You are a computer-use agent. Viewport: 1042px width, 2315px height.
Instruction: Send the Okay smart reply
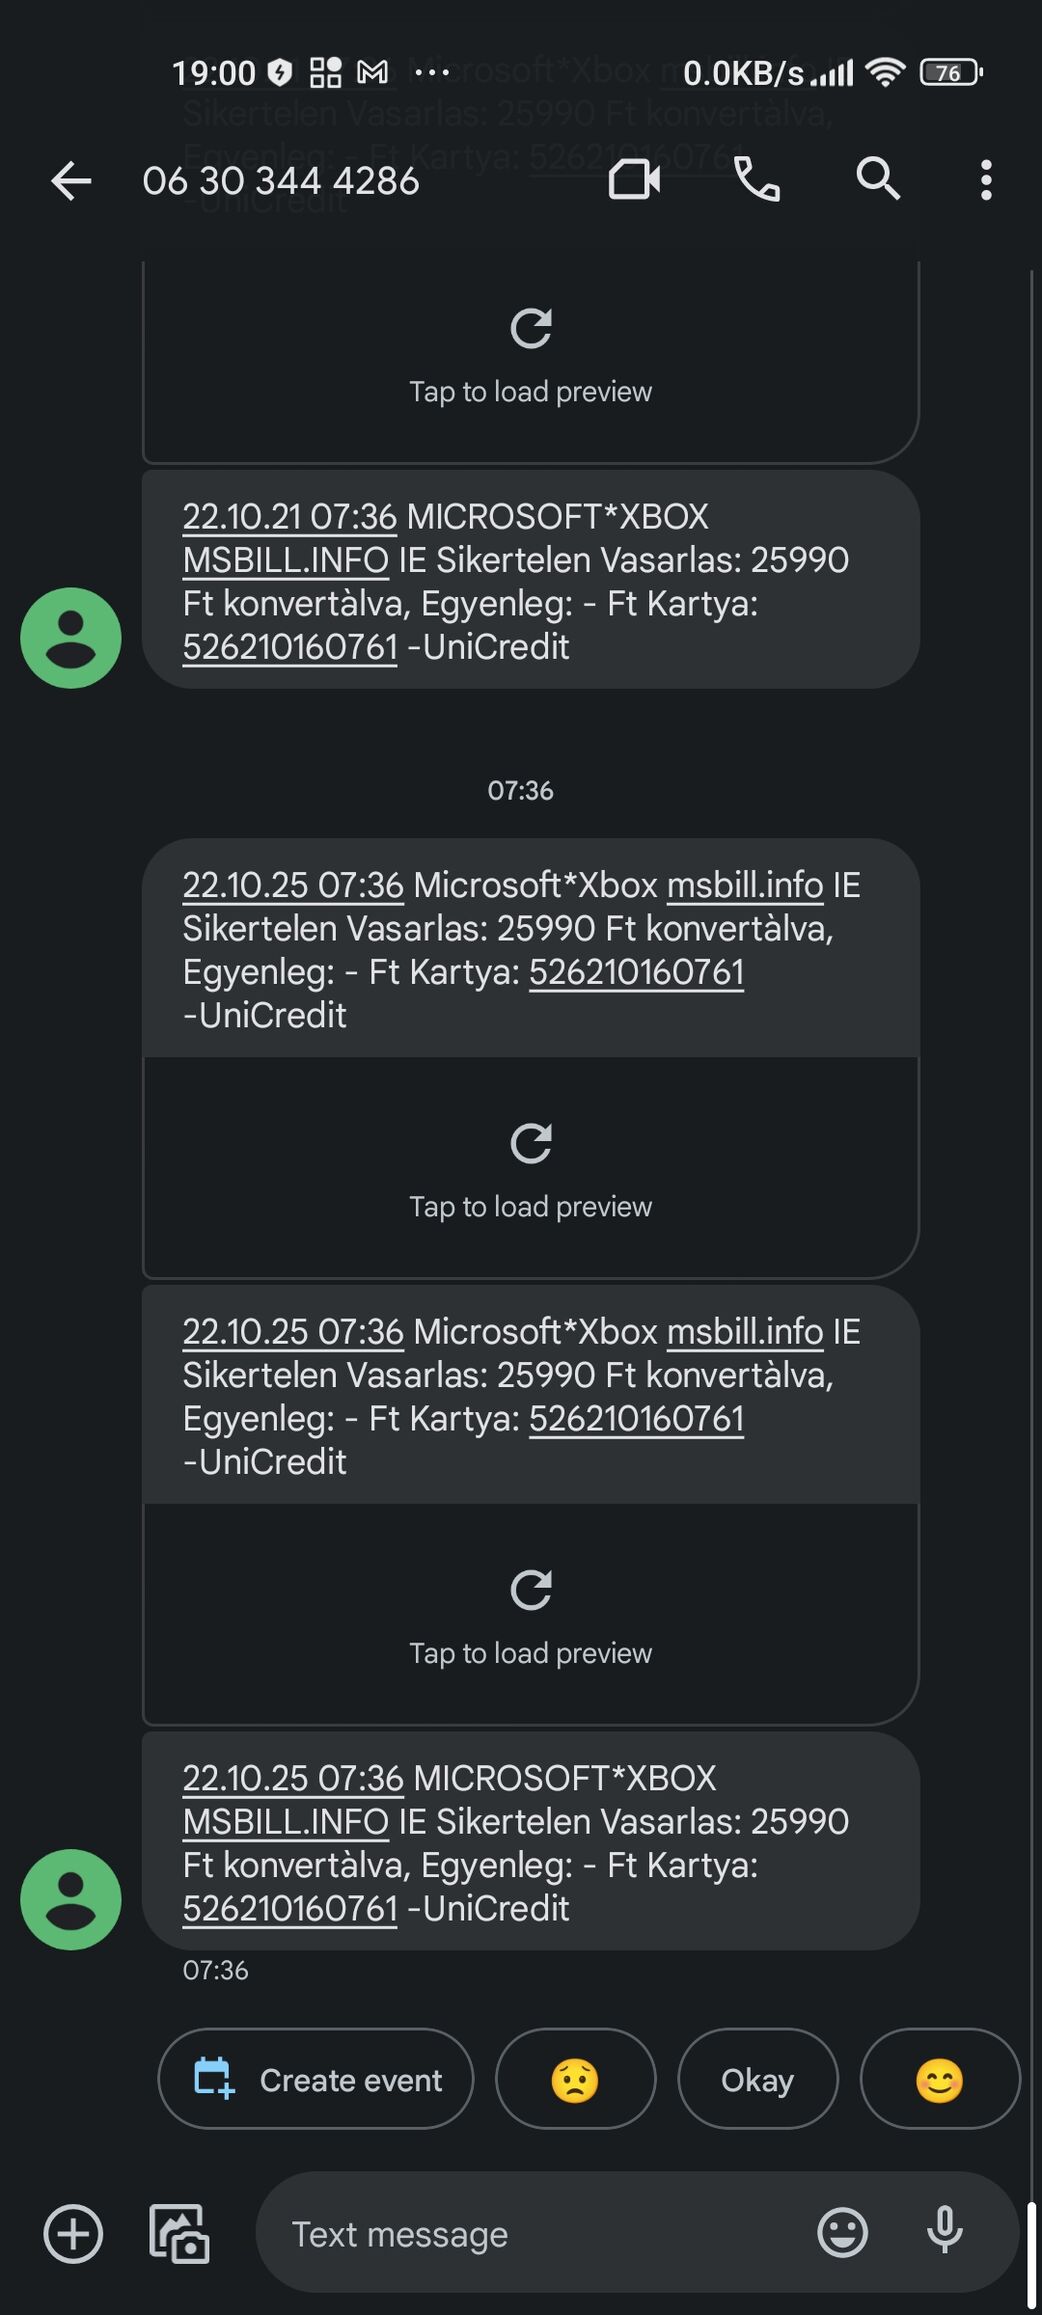tap(757, 2080)
